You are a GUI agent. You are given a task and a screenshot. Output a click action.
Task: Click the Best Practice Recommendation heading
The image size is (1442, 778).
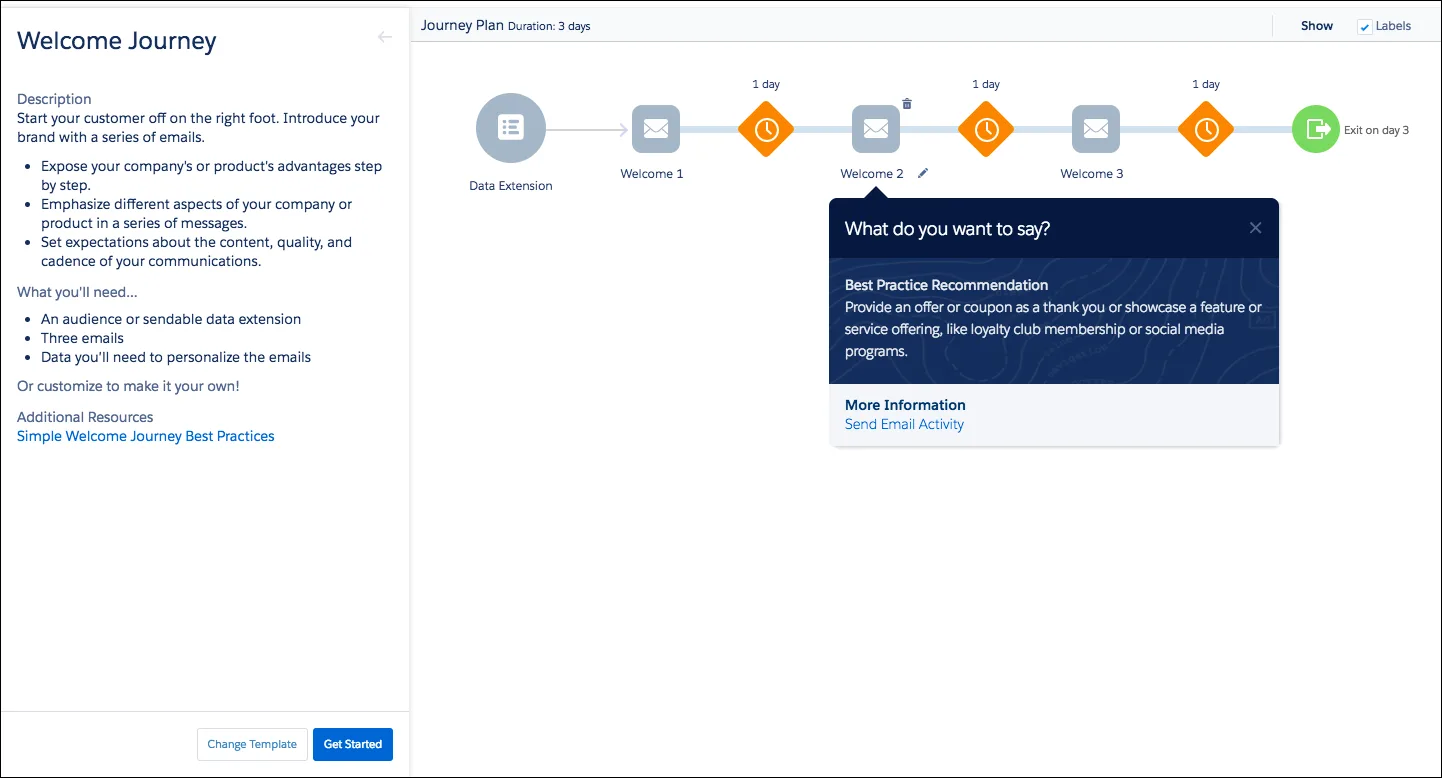(946, 285)
